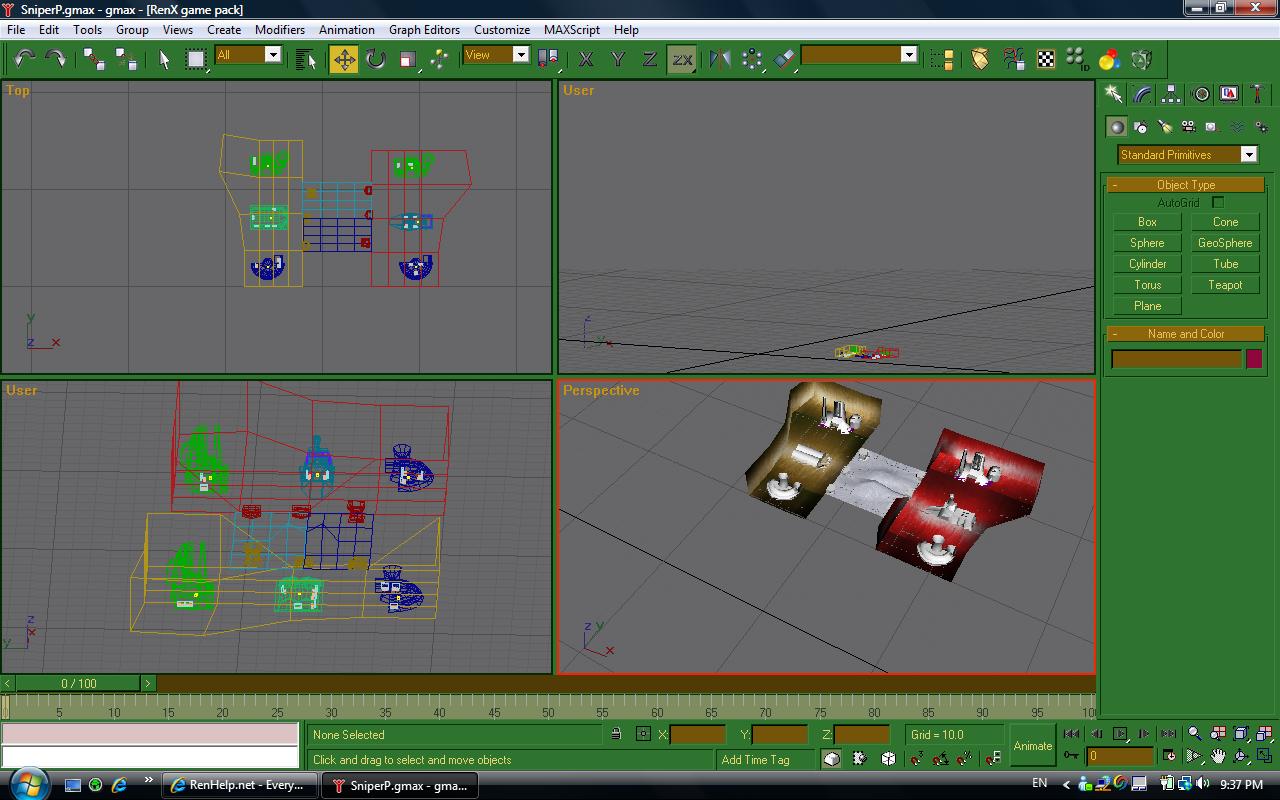This screenshot has height=800, width=1280.
Task: Open the Utilities hammer panel
Action: pos(1258,94)
